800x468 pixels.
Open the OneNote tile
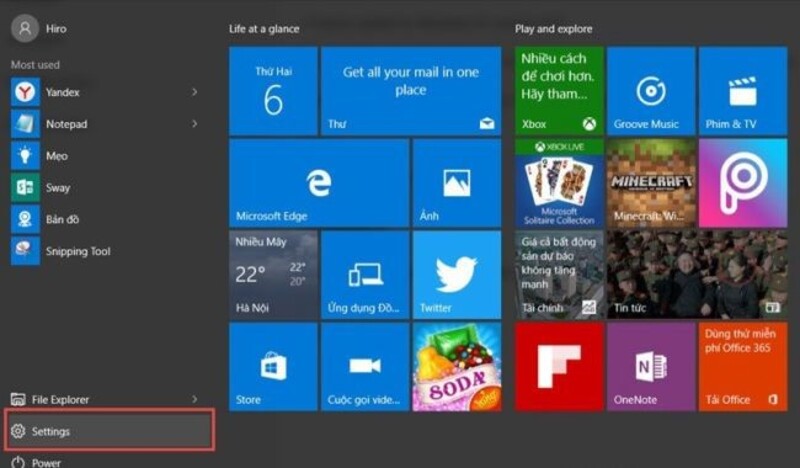tap(651, 366)
